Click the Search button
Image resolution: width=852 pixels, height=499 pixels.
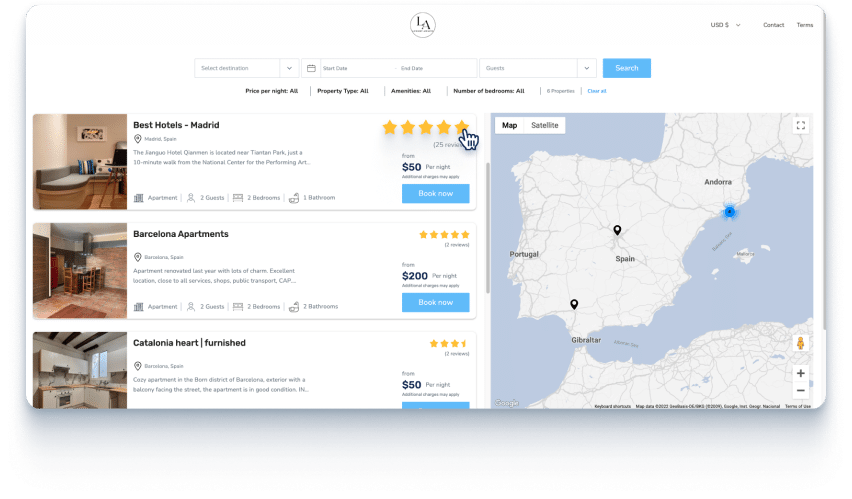point(627,68)
